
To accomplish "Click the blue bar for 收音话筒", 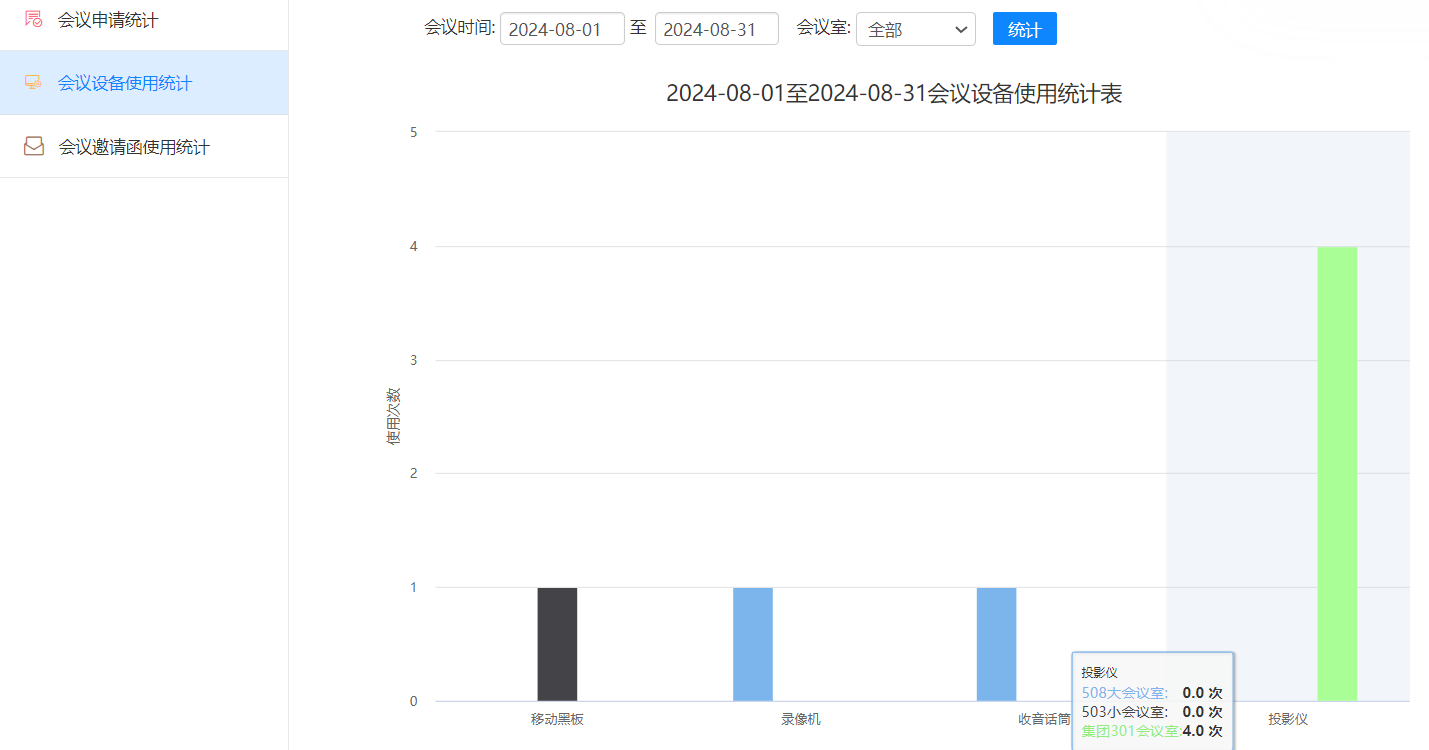I will point(996,644).
